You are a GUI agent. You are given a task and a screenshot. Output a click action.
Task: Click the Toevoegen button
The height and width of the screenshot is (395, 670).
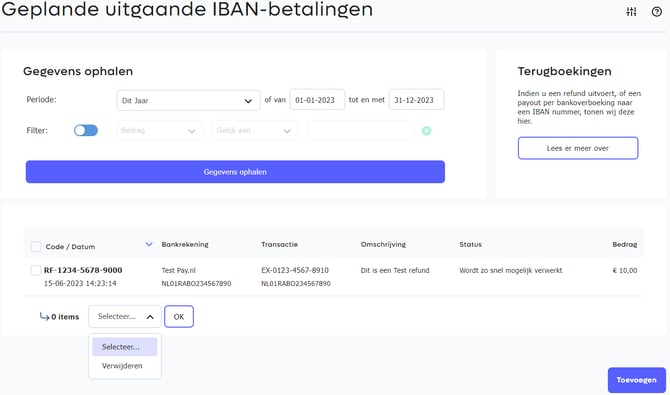637,380
